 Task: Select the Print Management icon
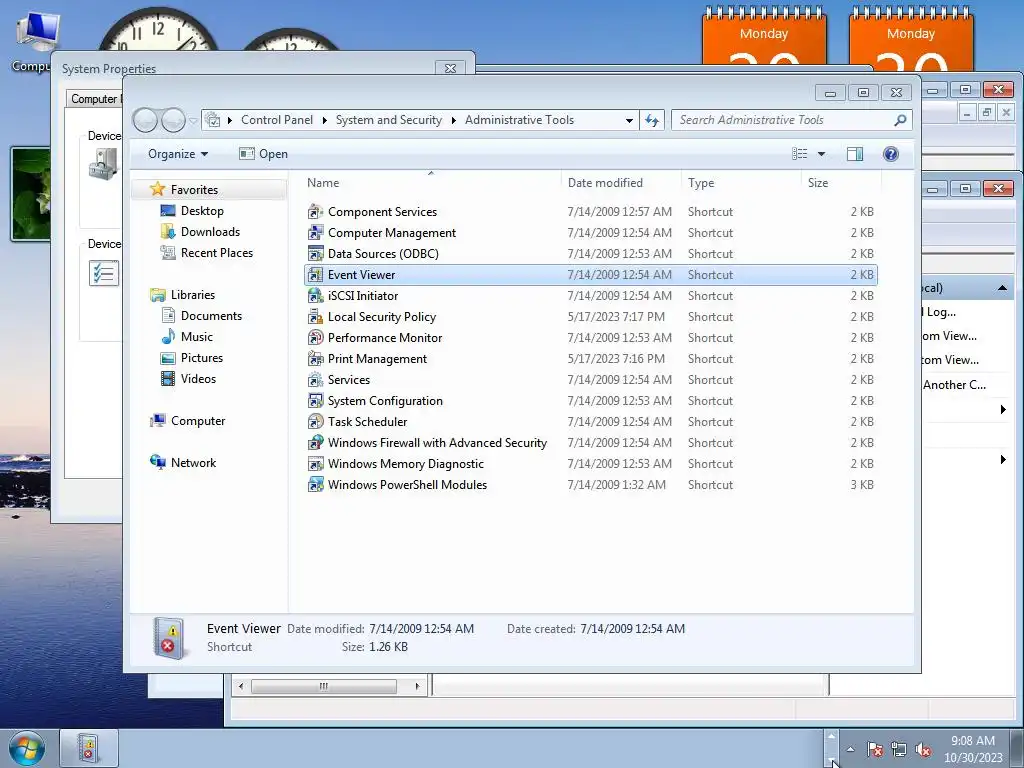pos(315,359)
